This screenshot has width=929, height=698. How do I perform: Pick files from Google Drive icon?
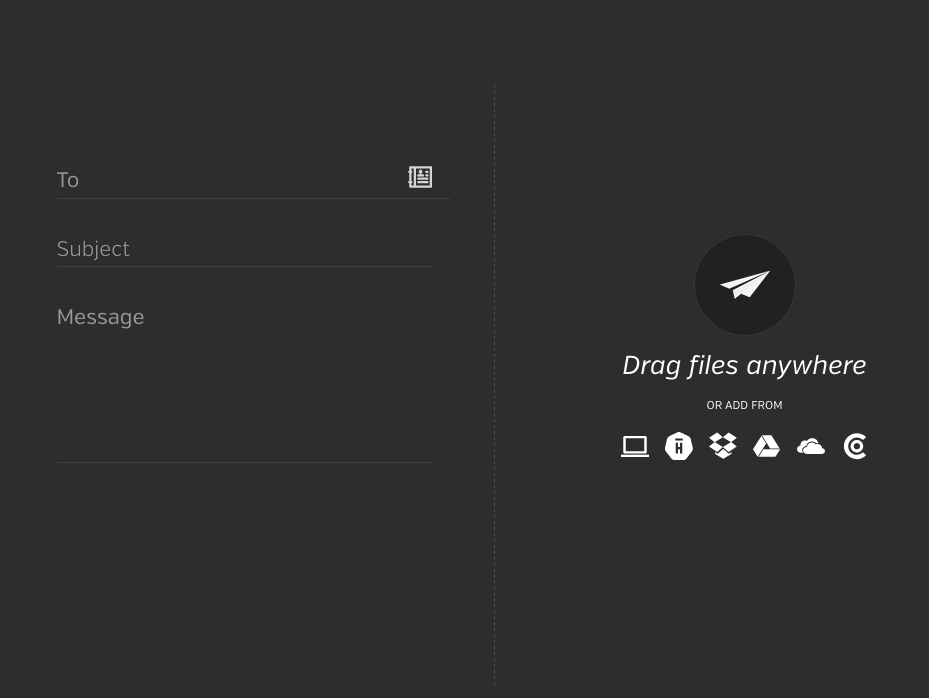point(767,446)
